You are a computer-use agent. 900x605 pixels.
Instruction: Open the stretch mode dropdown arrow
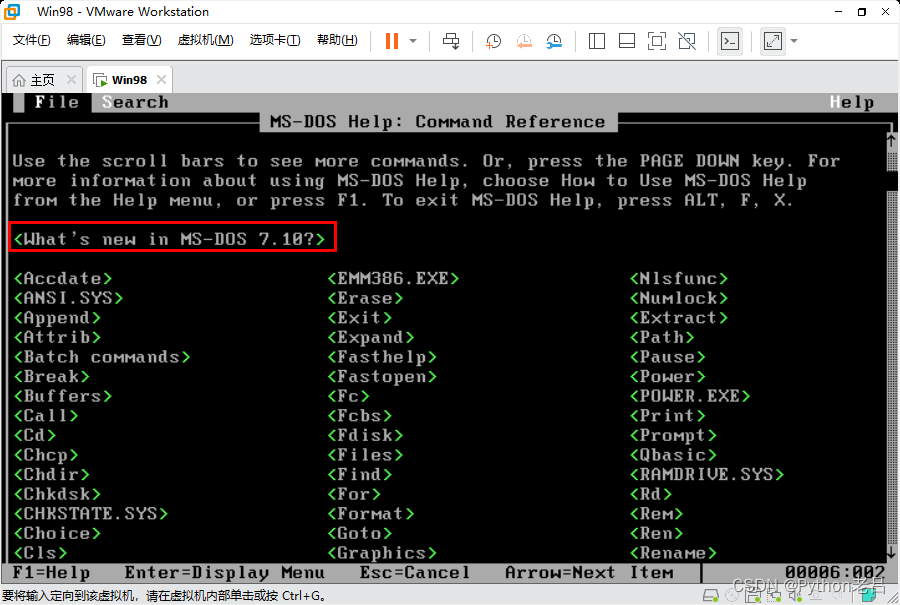click(x=794, y=41)
